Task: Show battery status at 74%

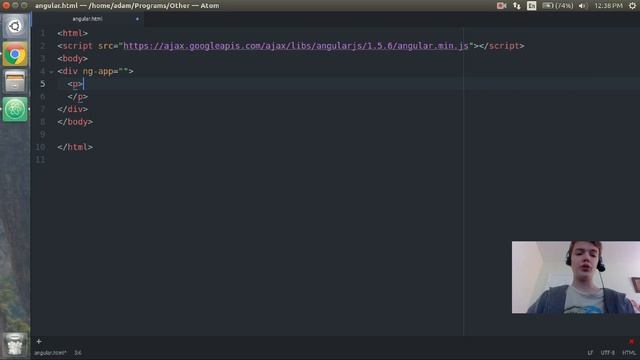Action: point(558,6)
